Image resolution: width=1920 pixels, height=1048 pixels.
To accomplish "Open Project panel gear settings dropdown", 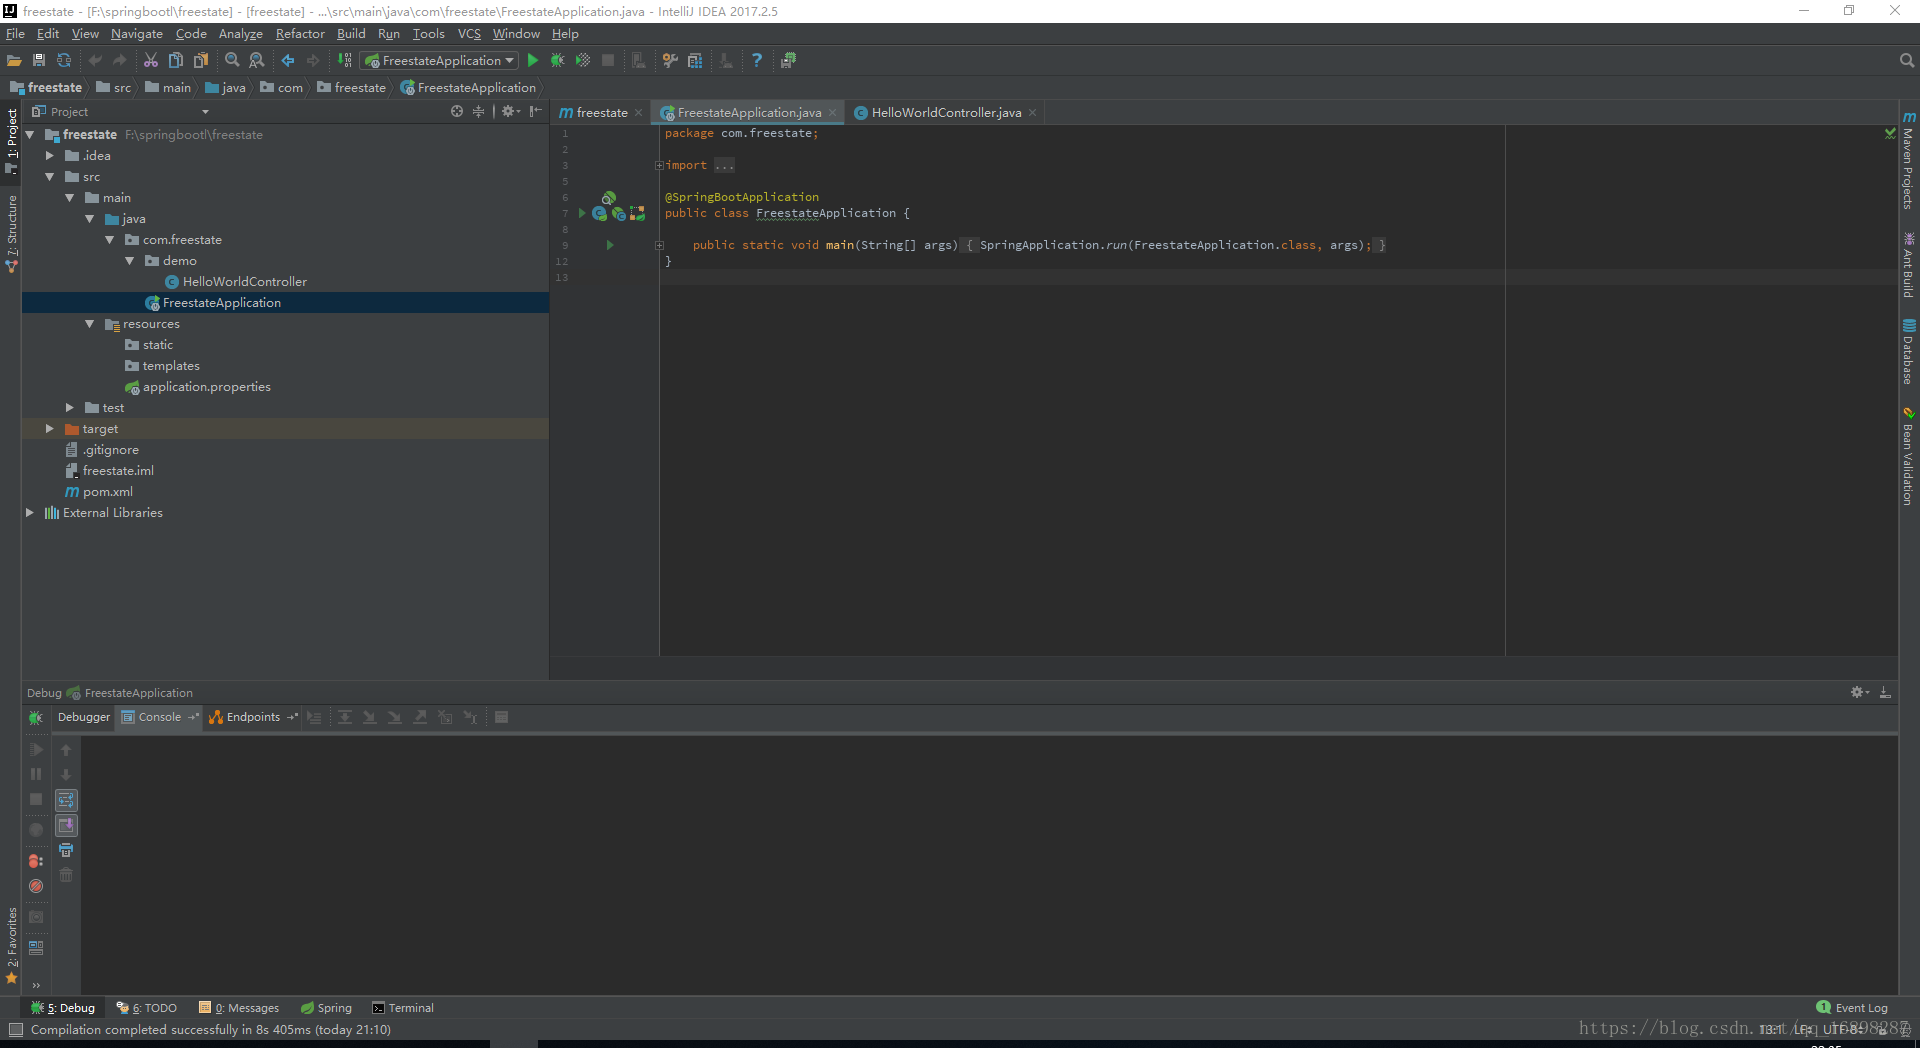I will pos(511,111).
